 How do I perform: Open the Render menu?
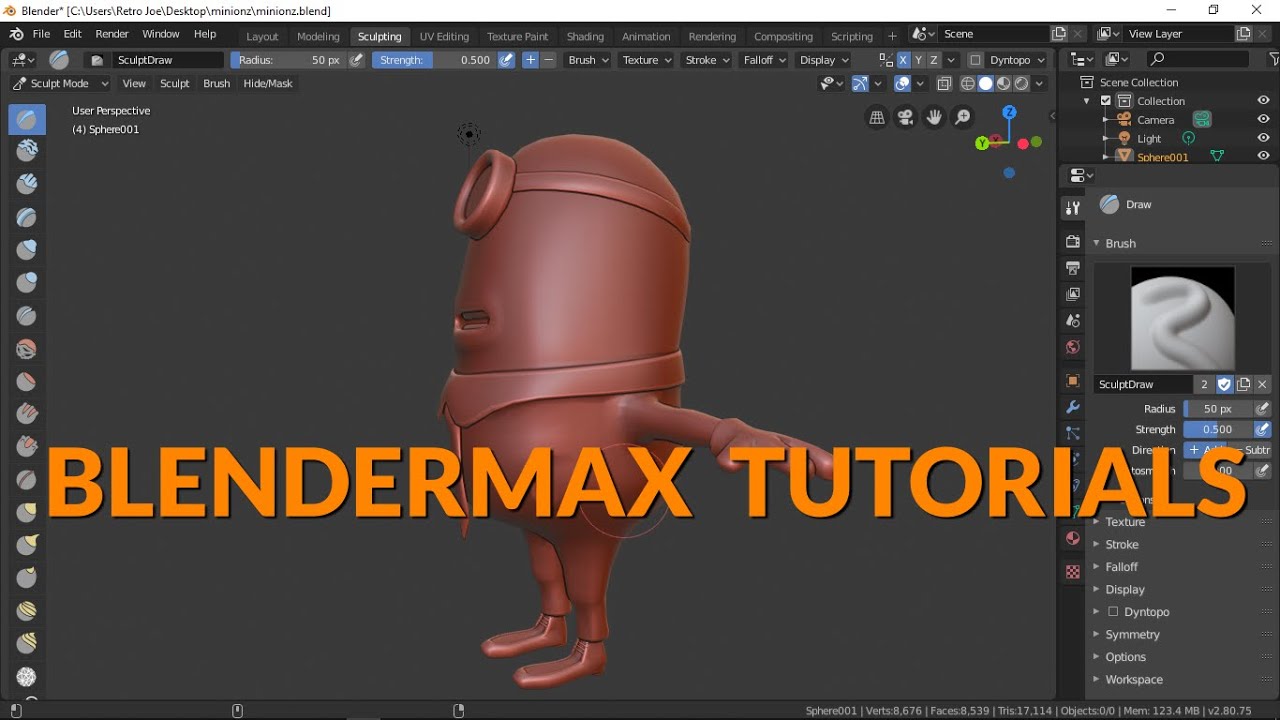(x=112, y=34)
